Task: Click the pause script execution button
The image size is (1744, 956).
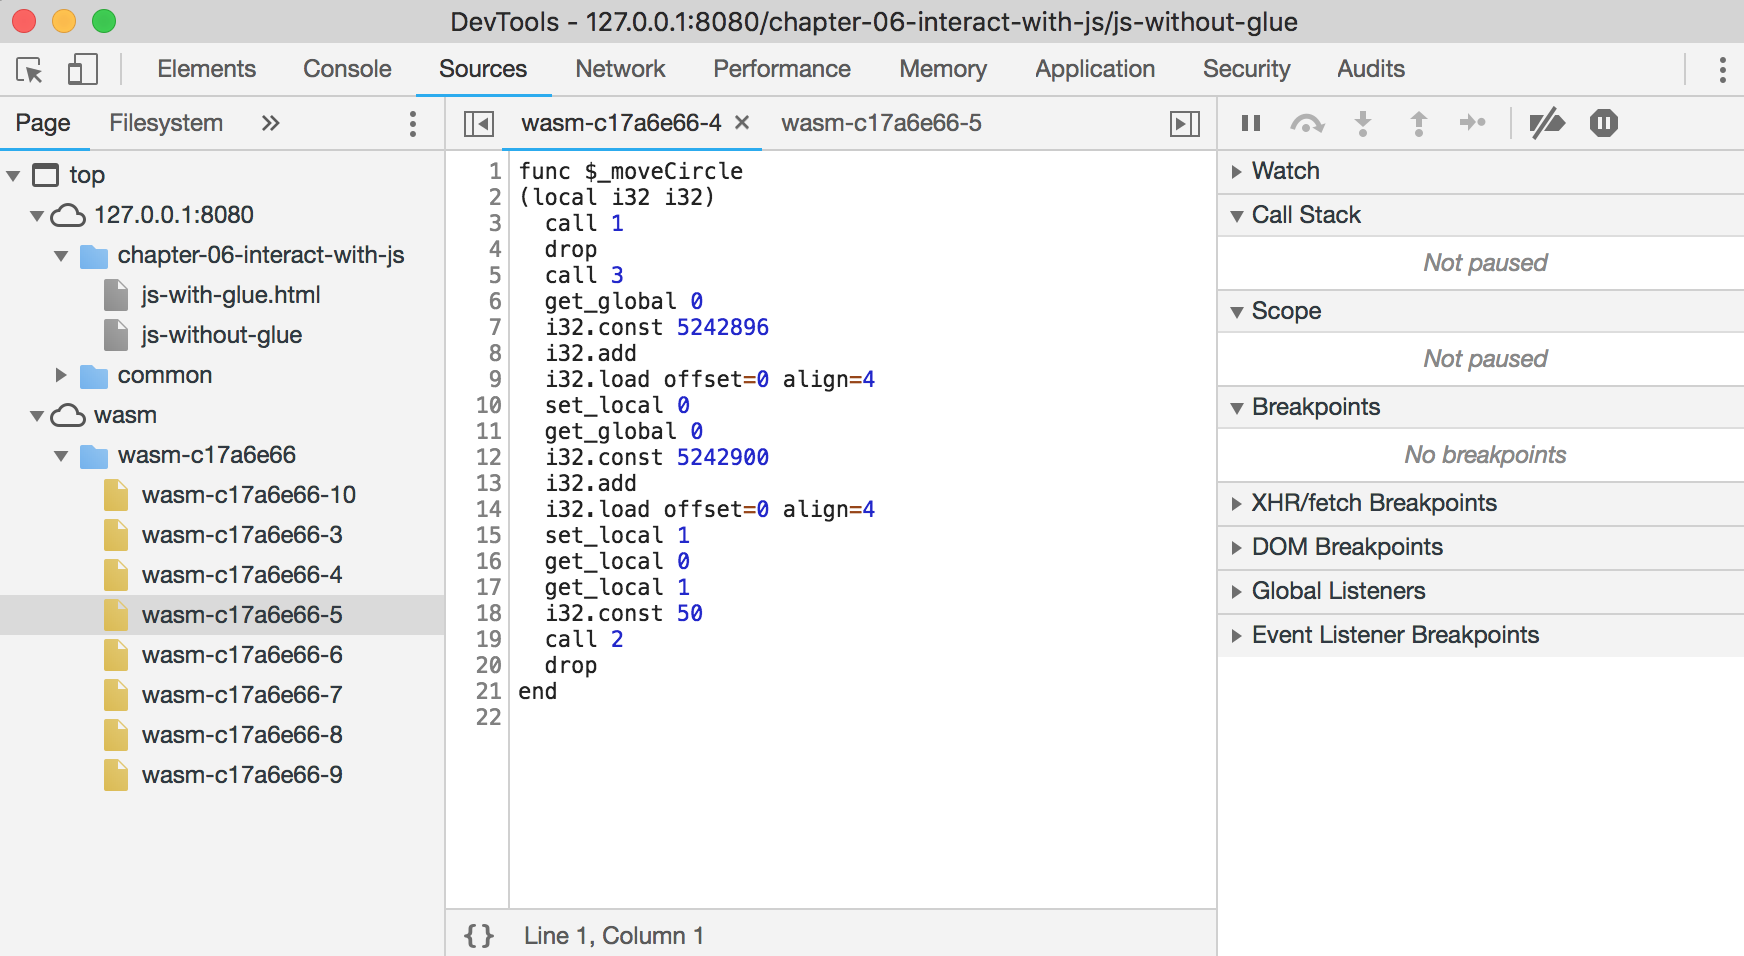Action: [1250, 123]
